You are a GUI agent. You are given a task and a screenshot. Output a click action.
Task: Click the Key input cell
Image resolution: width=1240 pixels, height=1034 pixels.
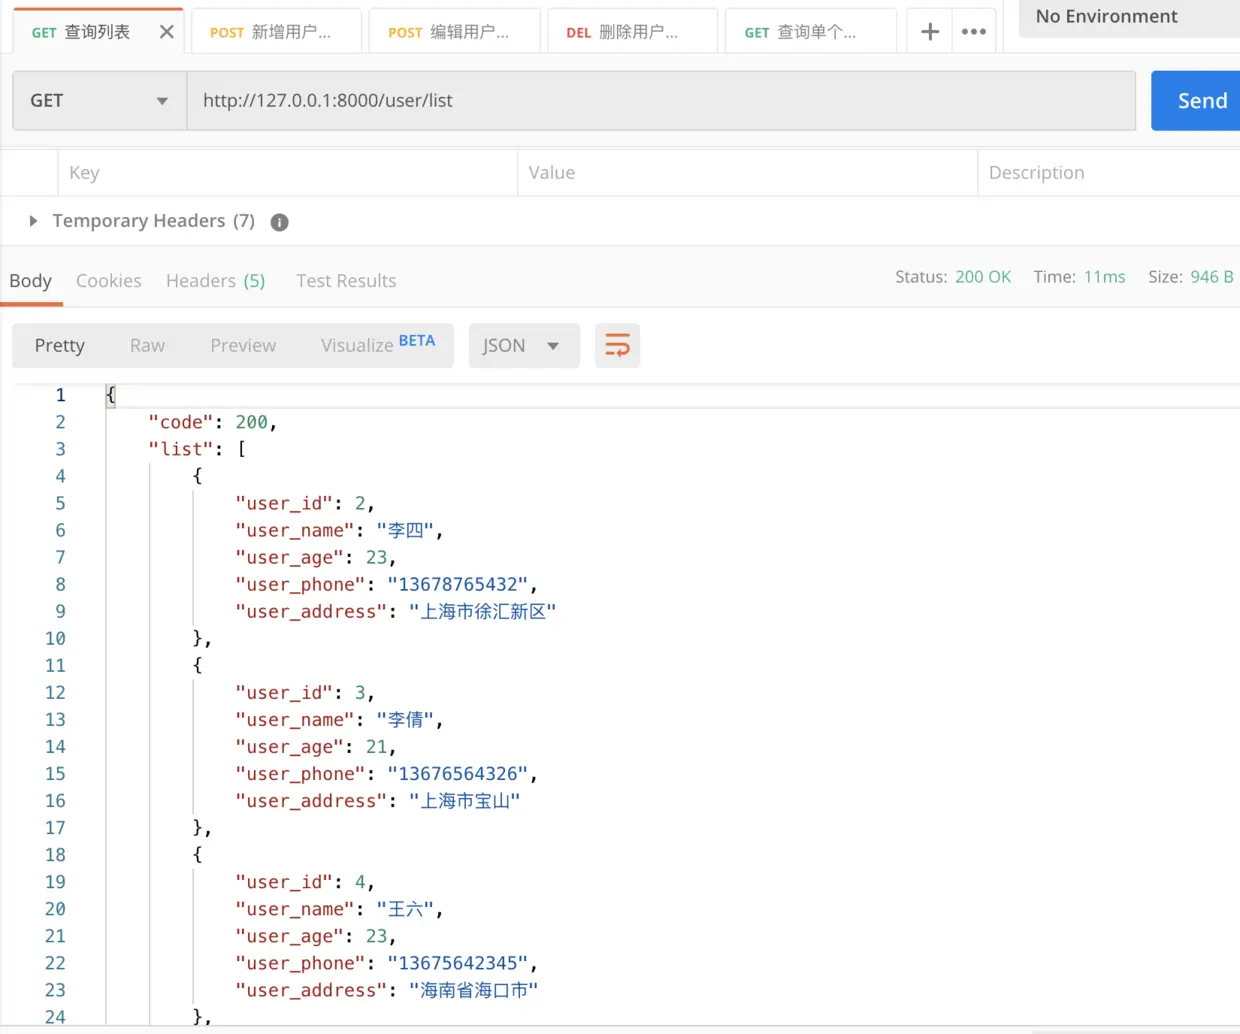pyautogui.click(x=287, y=173)
